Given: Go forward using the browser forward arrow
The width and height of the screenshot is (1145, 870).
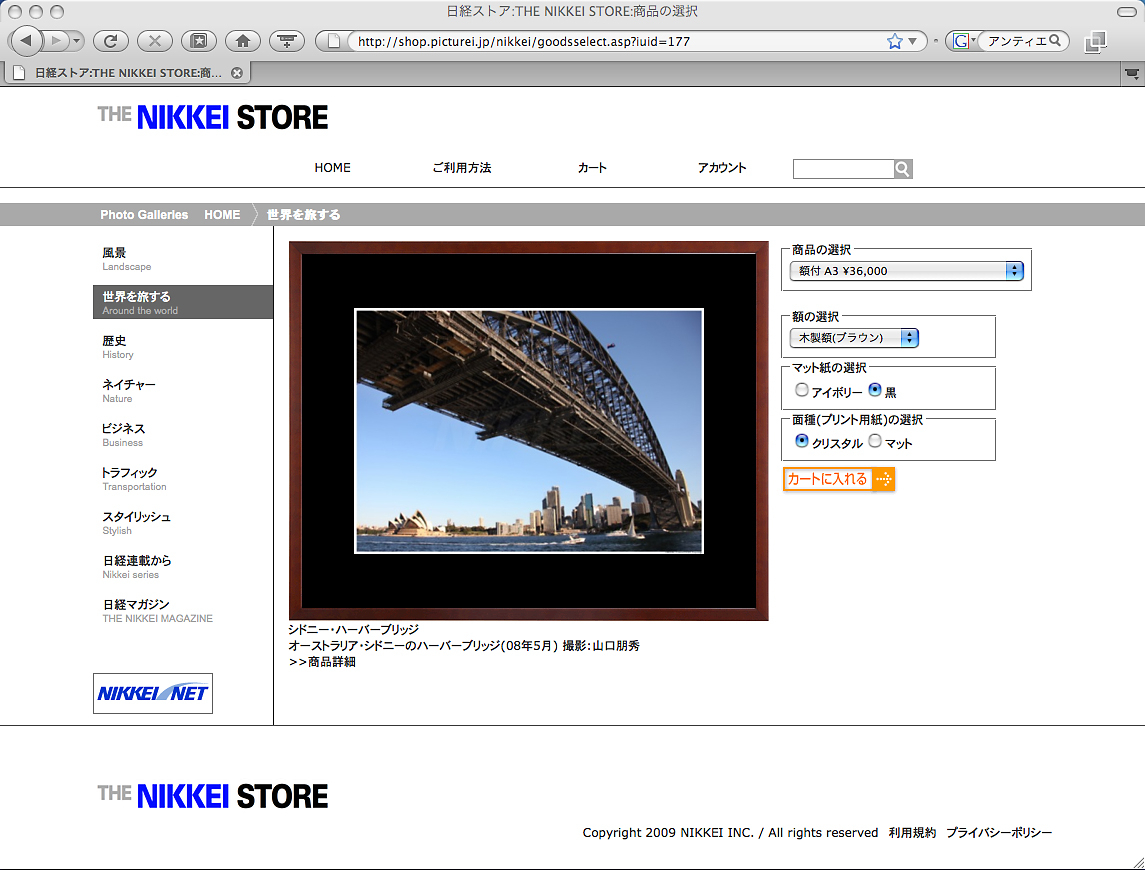Looking at the screenshot, I should point(56,41).
